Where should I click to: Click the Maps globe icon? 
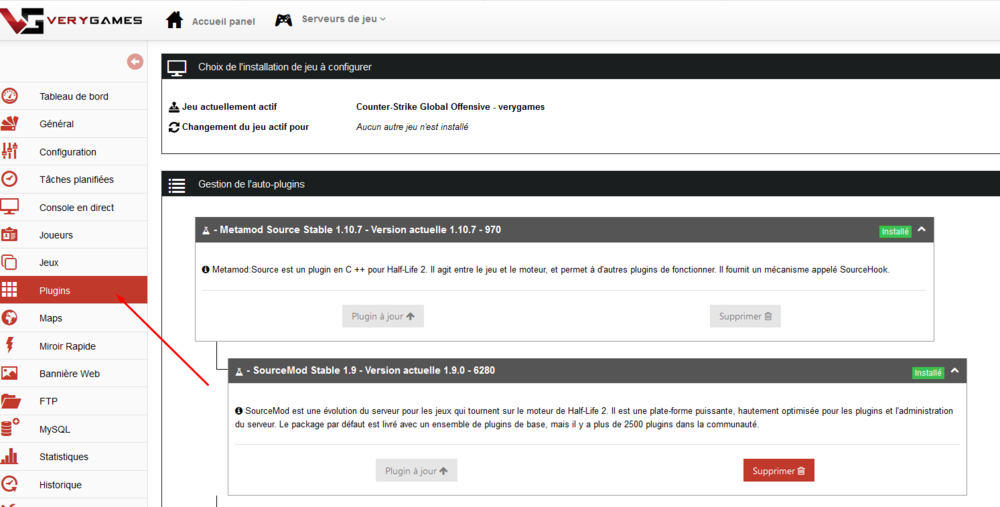point(10,318)
